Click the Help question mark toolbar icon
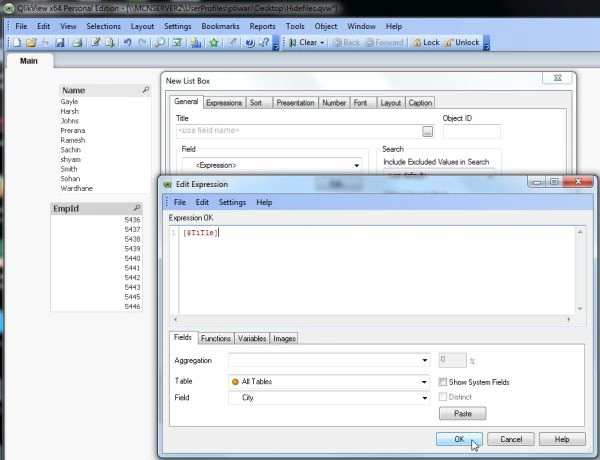 (249, 42)
